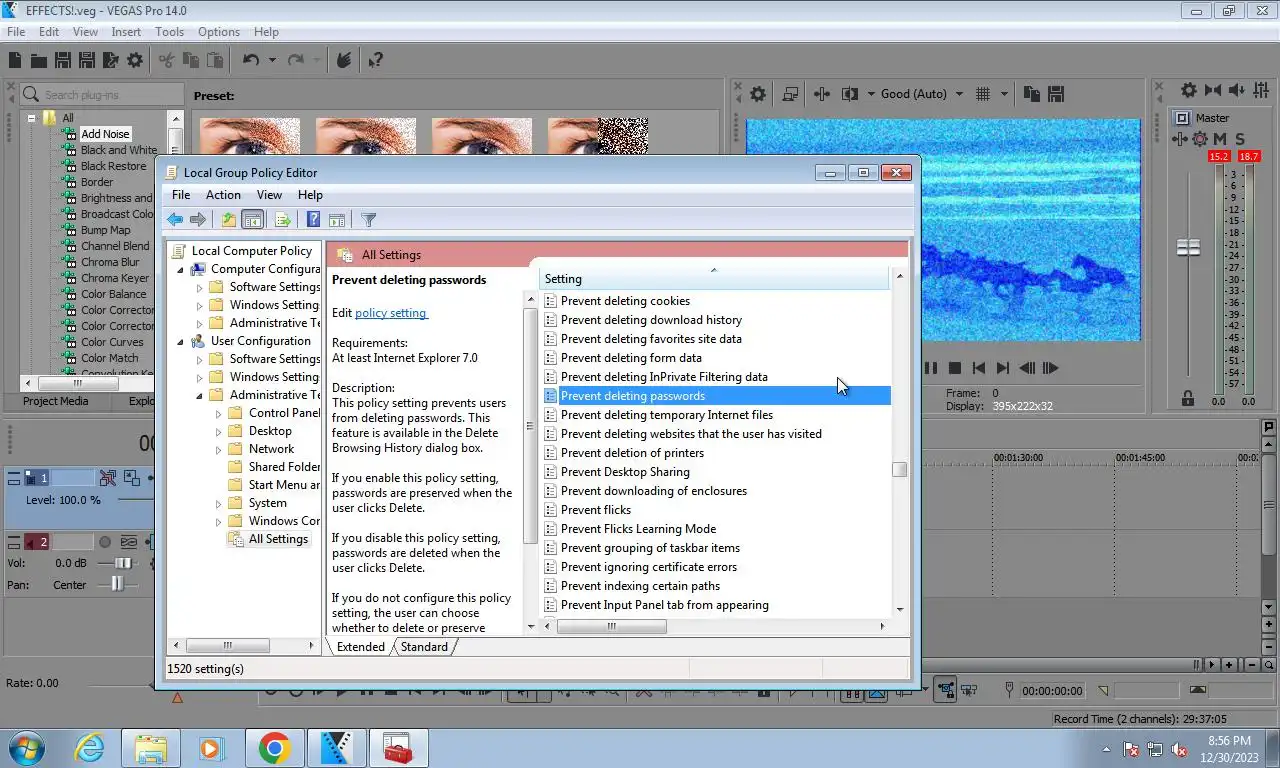This screenshot has height=768, width=1280.
Task: Expand the Desktop tree node
Action: coord(219,431)
